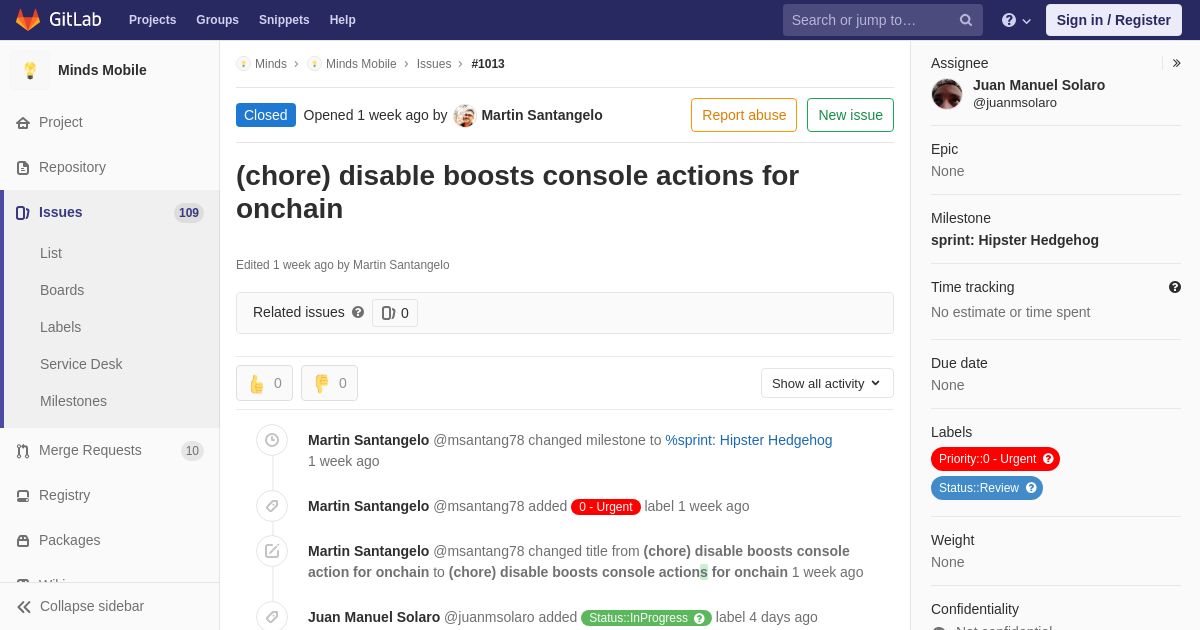Open %sprint: Hipster Hedgehog milestone link
1200x630 pixels.
click(x=749, y=440)
